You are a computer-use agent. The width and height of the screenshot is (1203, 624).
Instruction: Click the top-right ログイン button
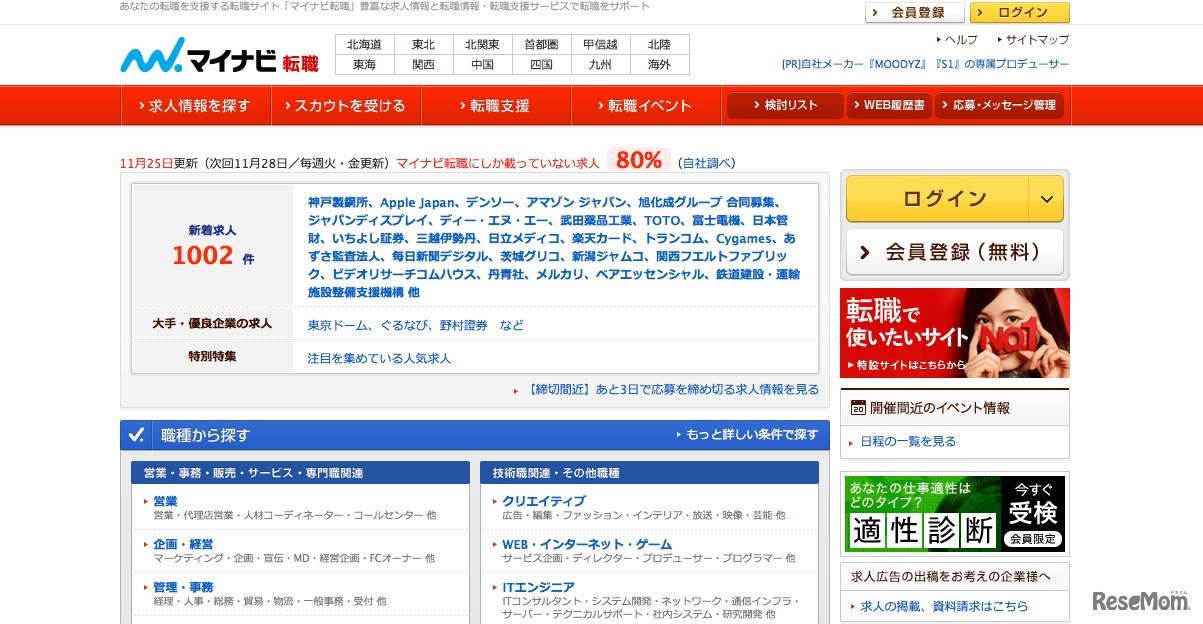(1019, 13)
